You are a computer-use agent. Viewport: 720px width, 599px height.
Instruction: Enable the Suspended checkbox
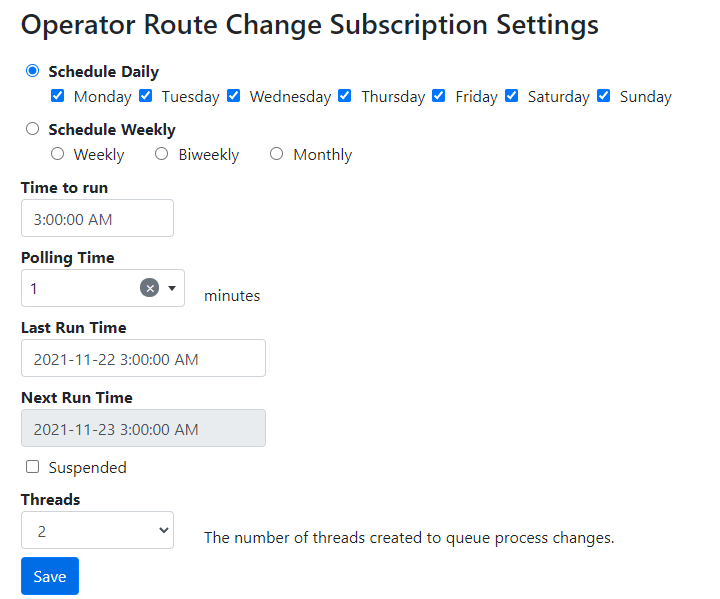[x=33, y=467]
